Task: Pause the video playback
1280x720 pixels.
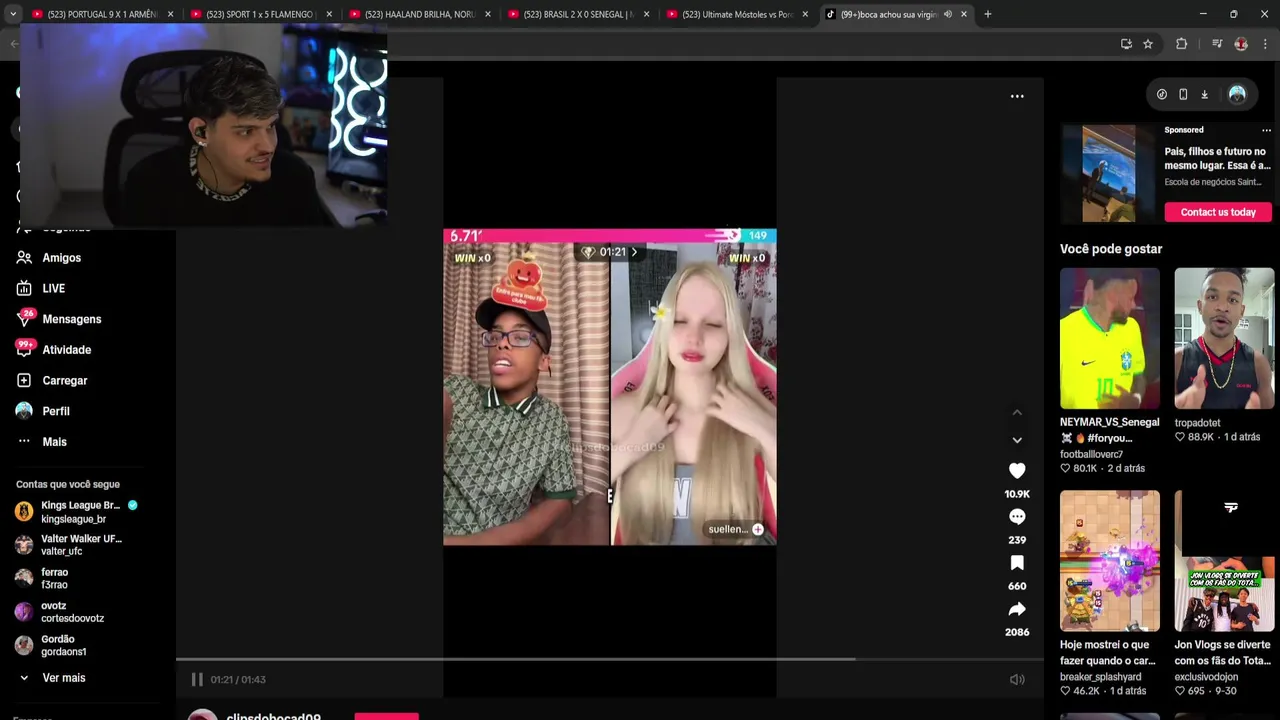Action: 197,679
